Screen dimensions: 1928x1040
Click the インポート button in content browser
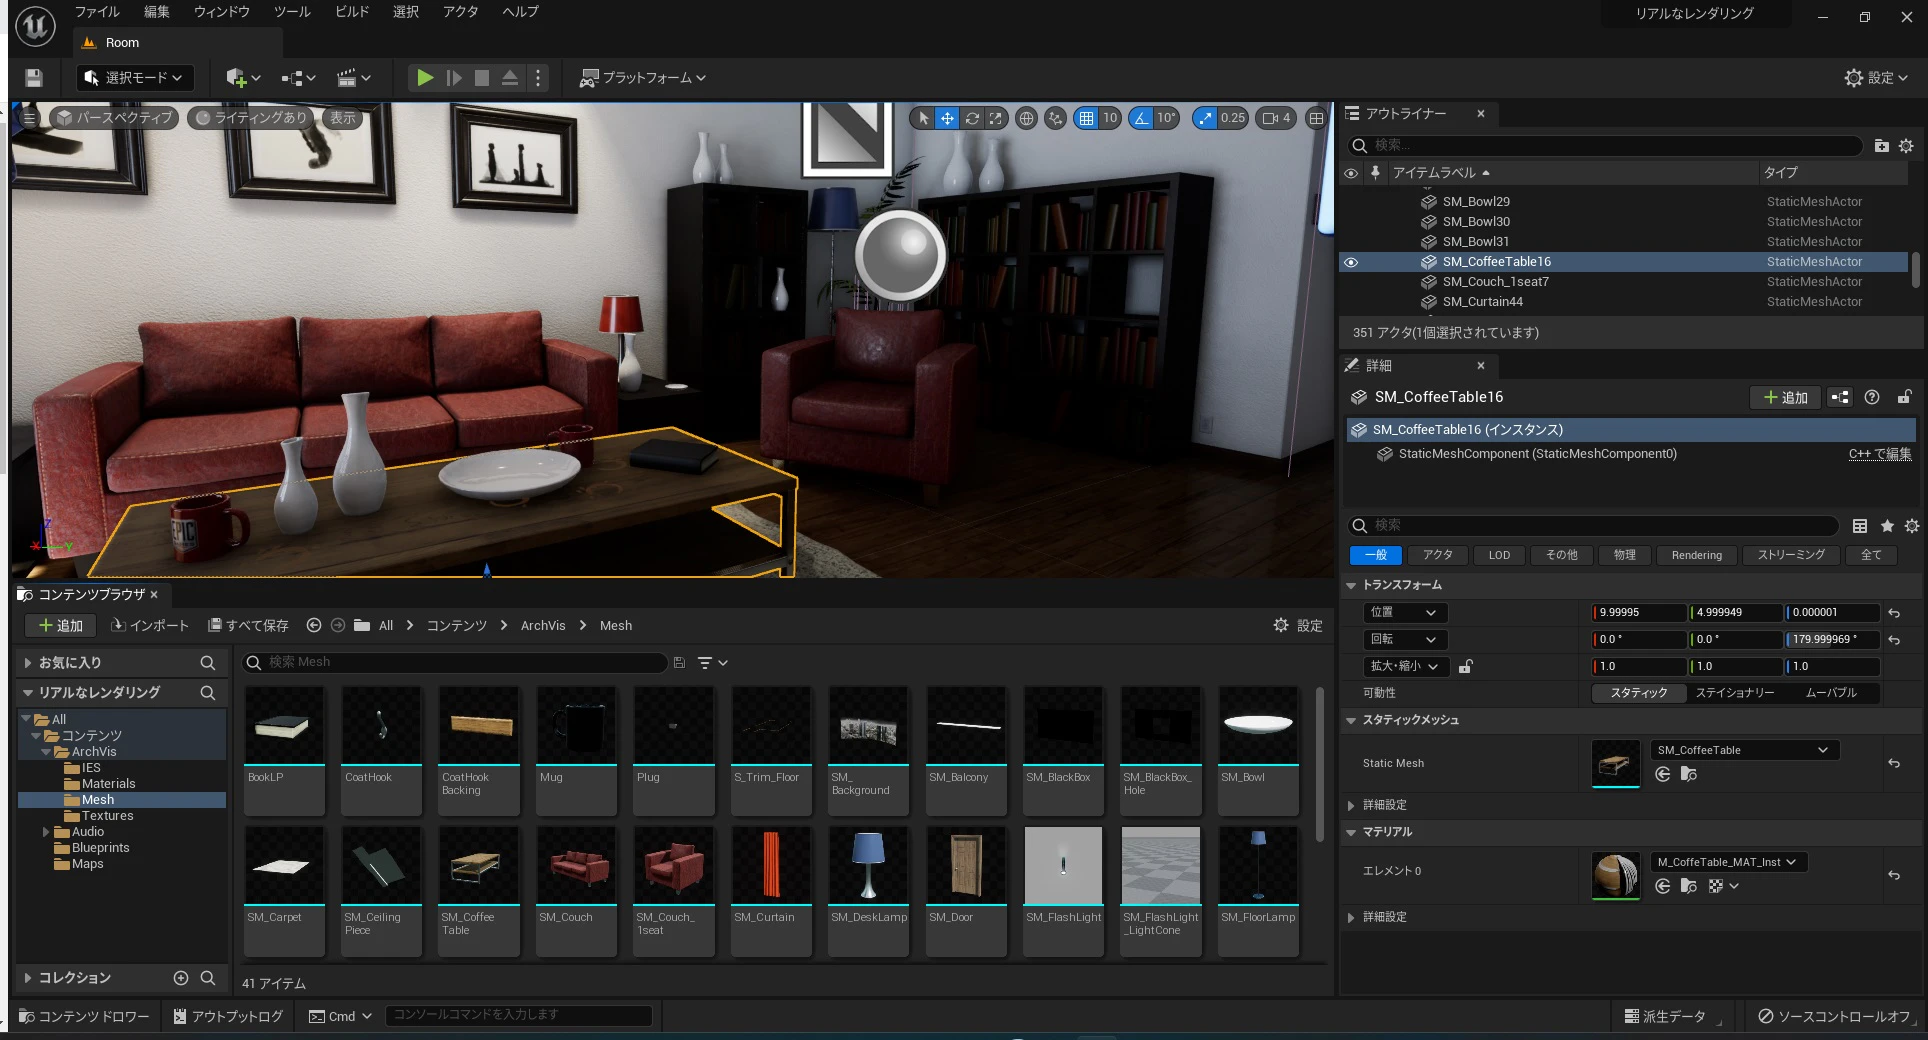click(149, 626)
